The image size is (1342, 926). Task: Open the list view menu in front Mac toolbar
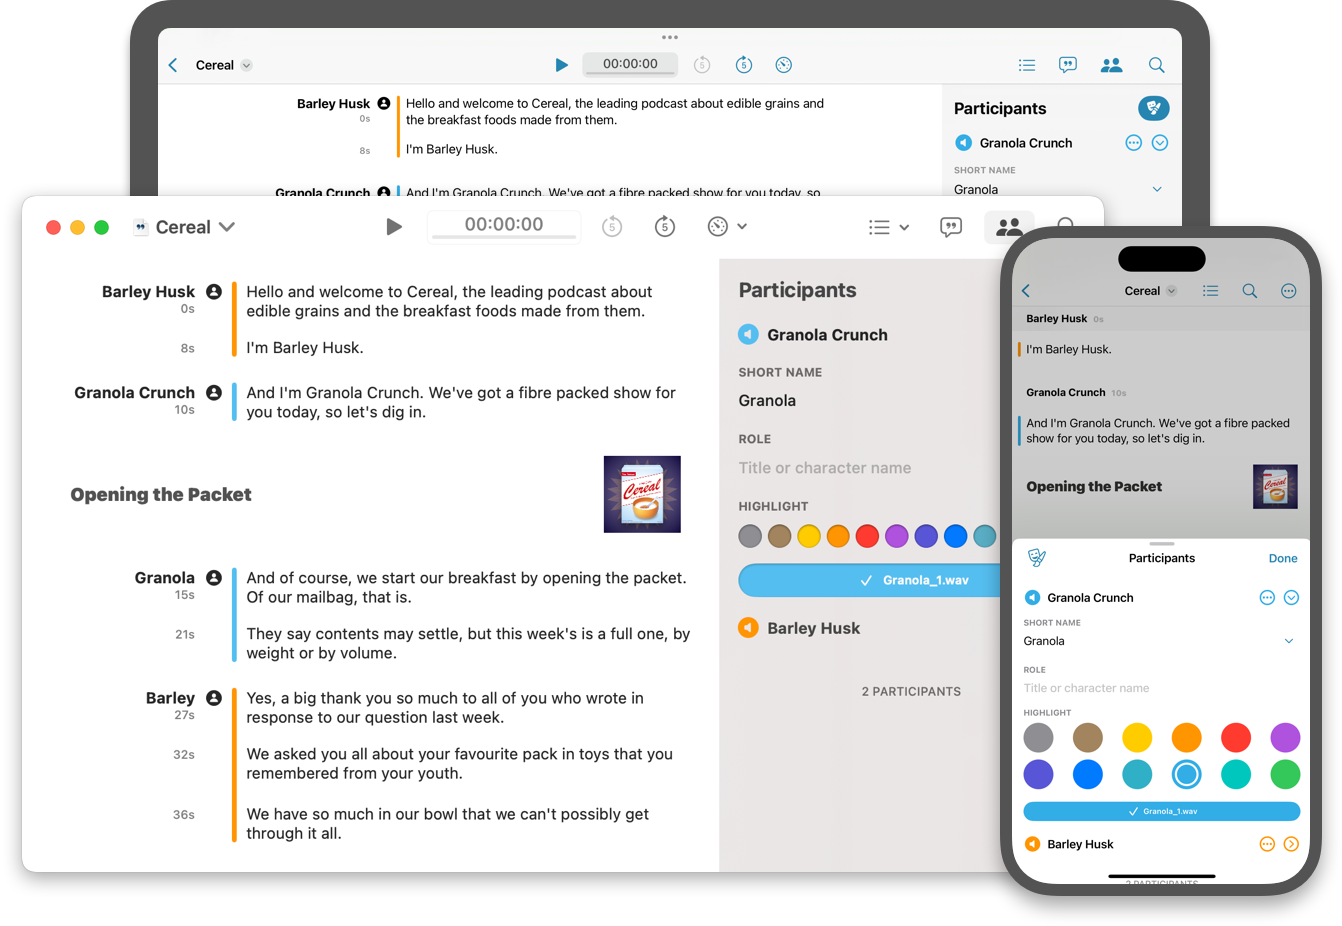888,227
